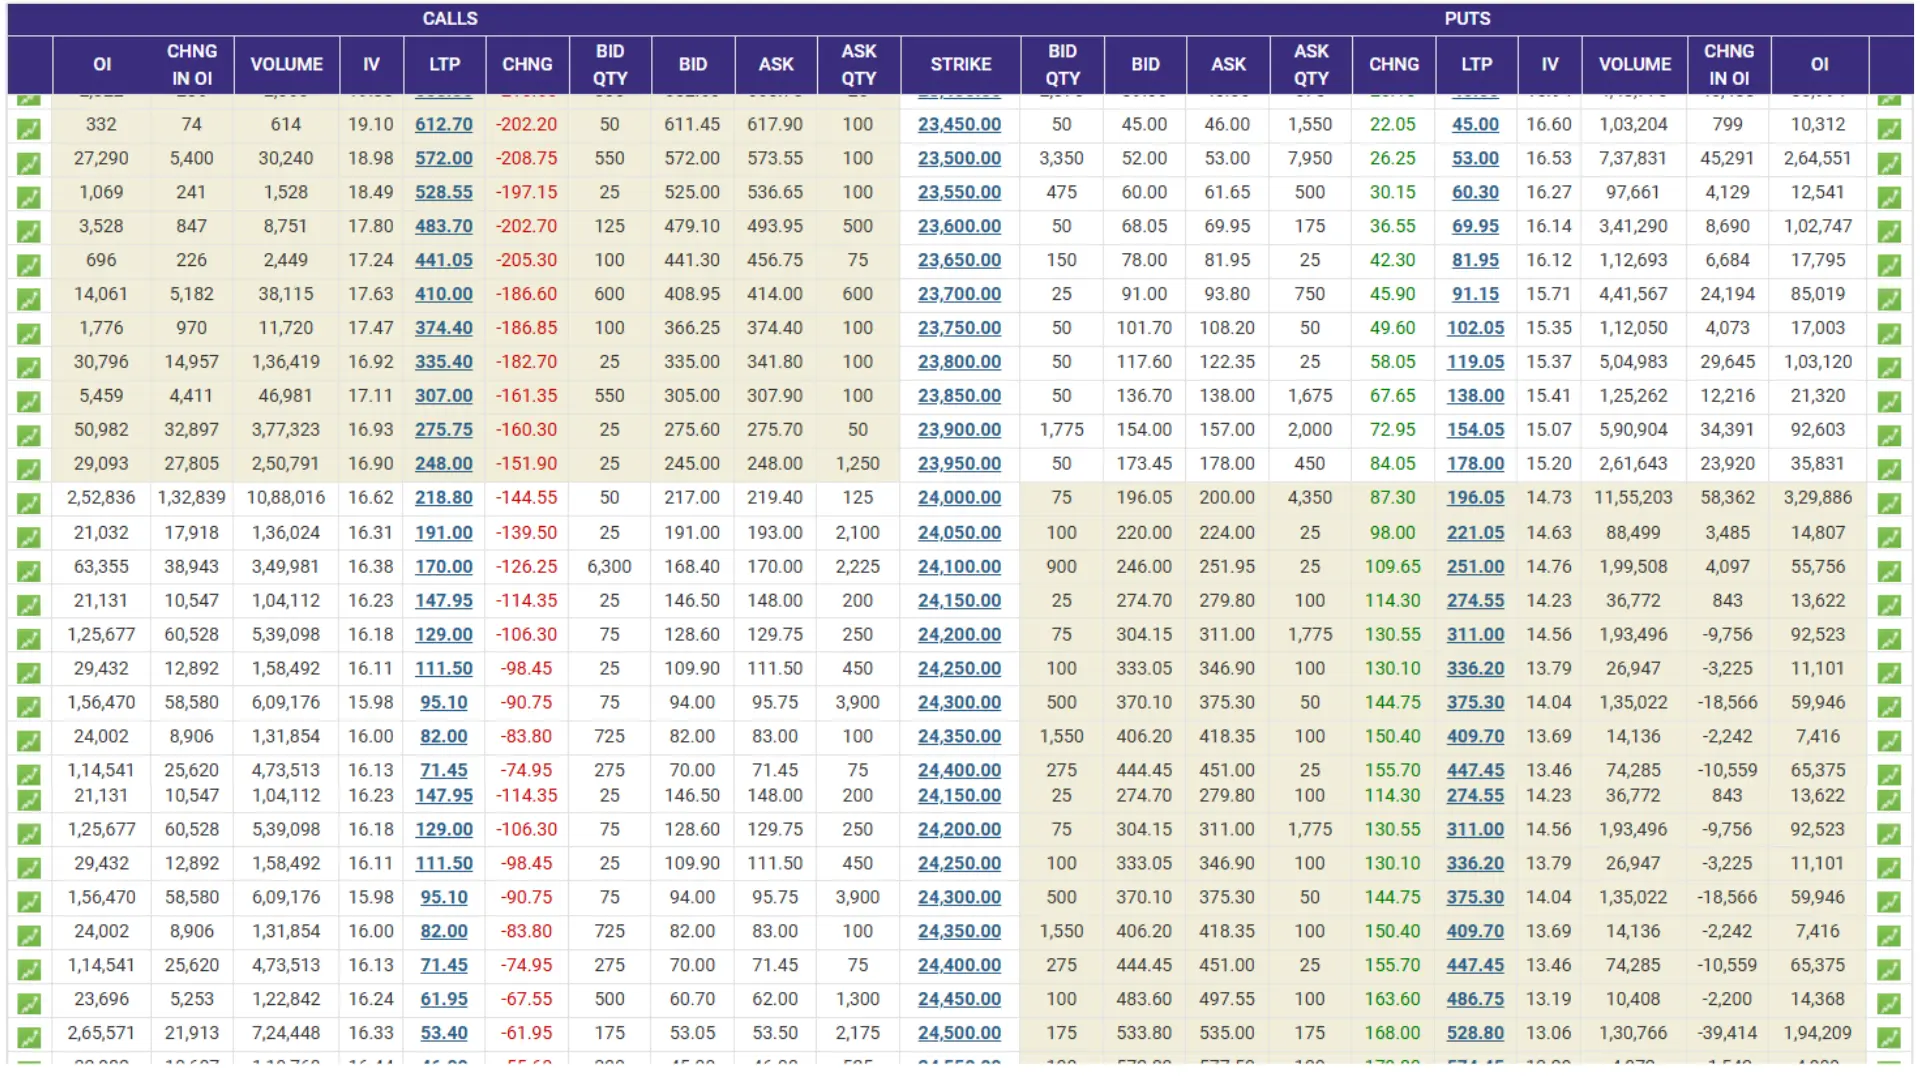Select puts OI value 3,29,886
Image resolution: width=1920 pixels, height=1080 pixels.
(x=1818, y=498)
